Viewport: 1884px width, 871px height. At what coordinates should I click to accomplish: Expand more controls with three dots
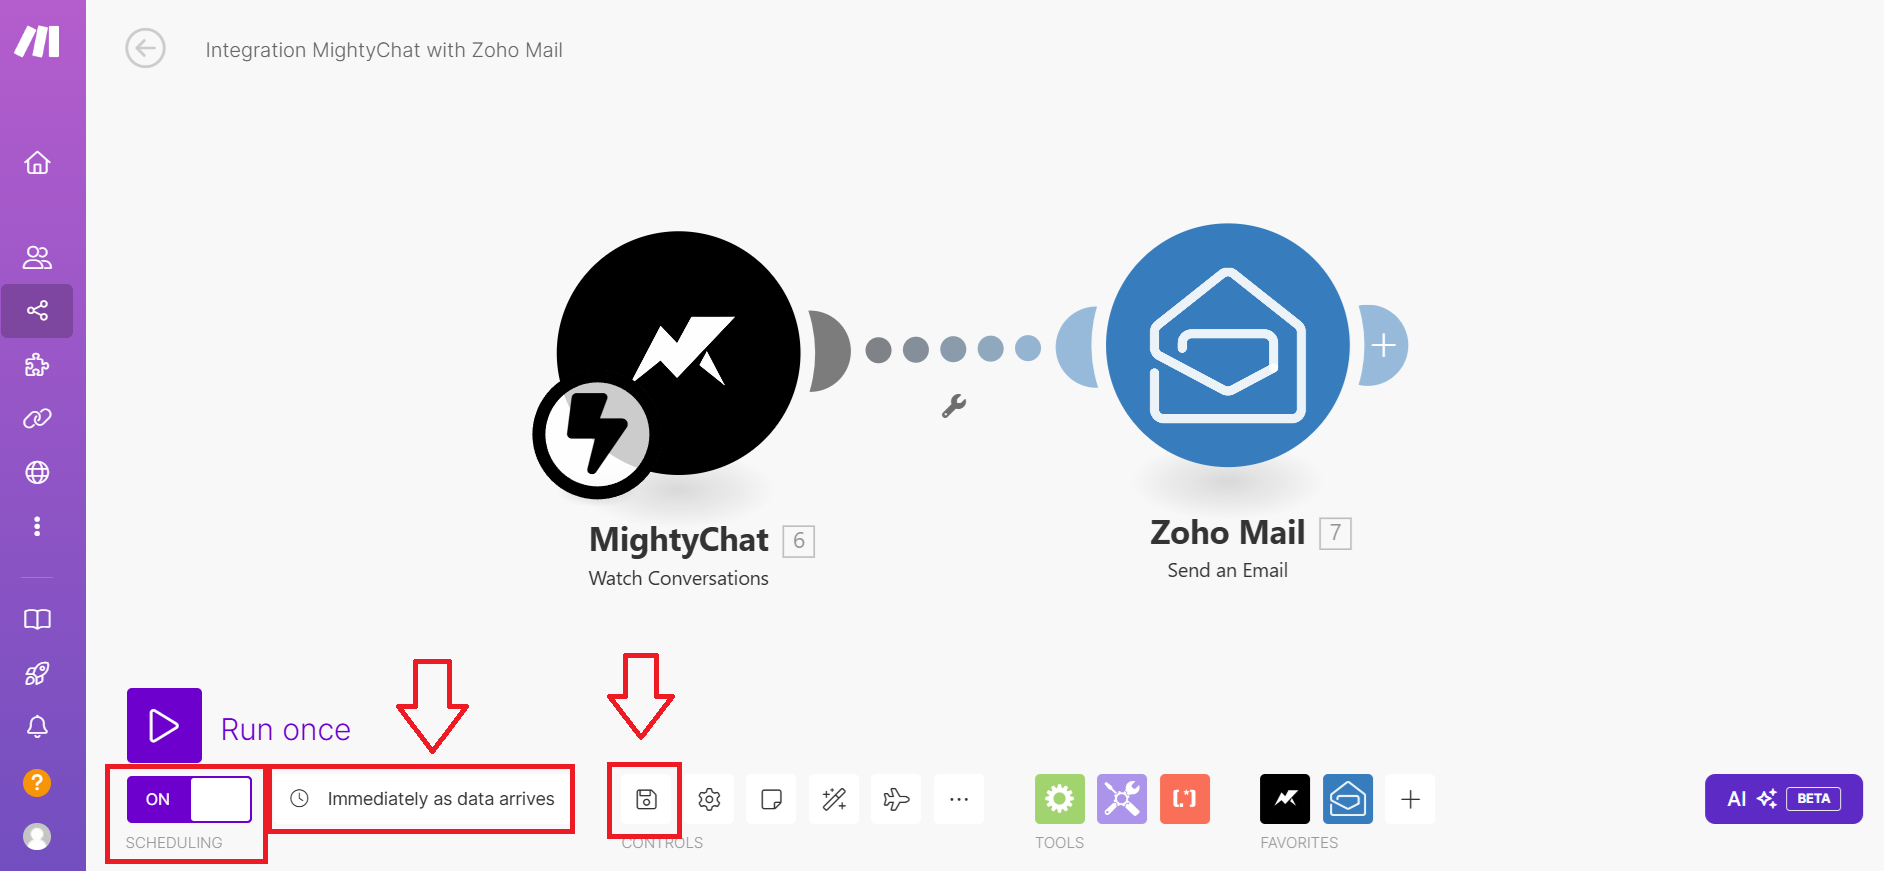click(959, 799)
